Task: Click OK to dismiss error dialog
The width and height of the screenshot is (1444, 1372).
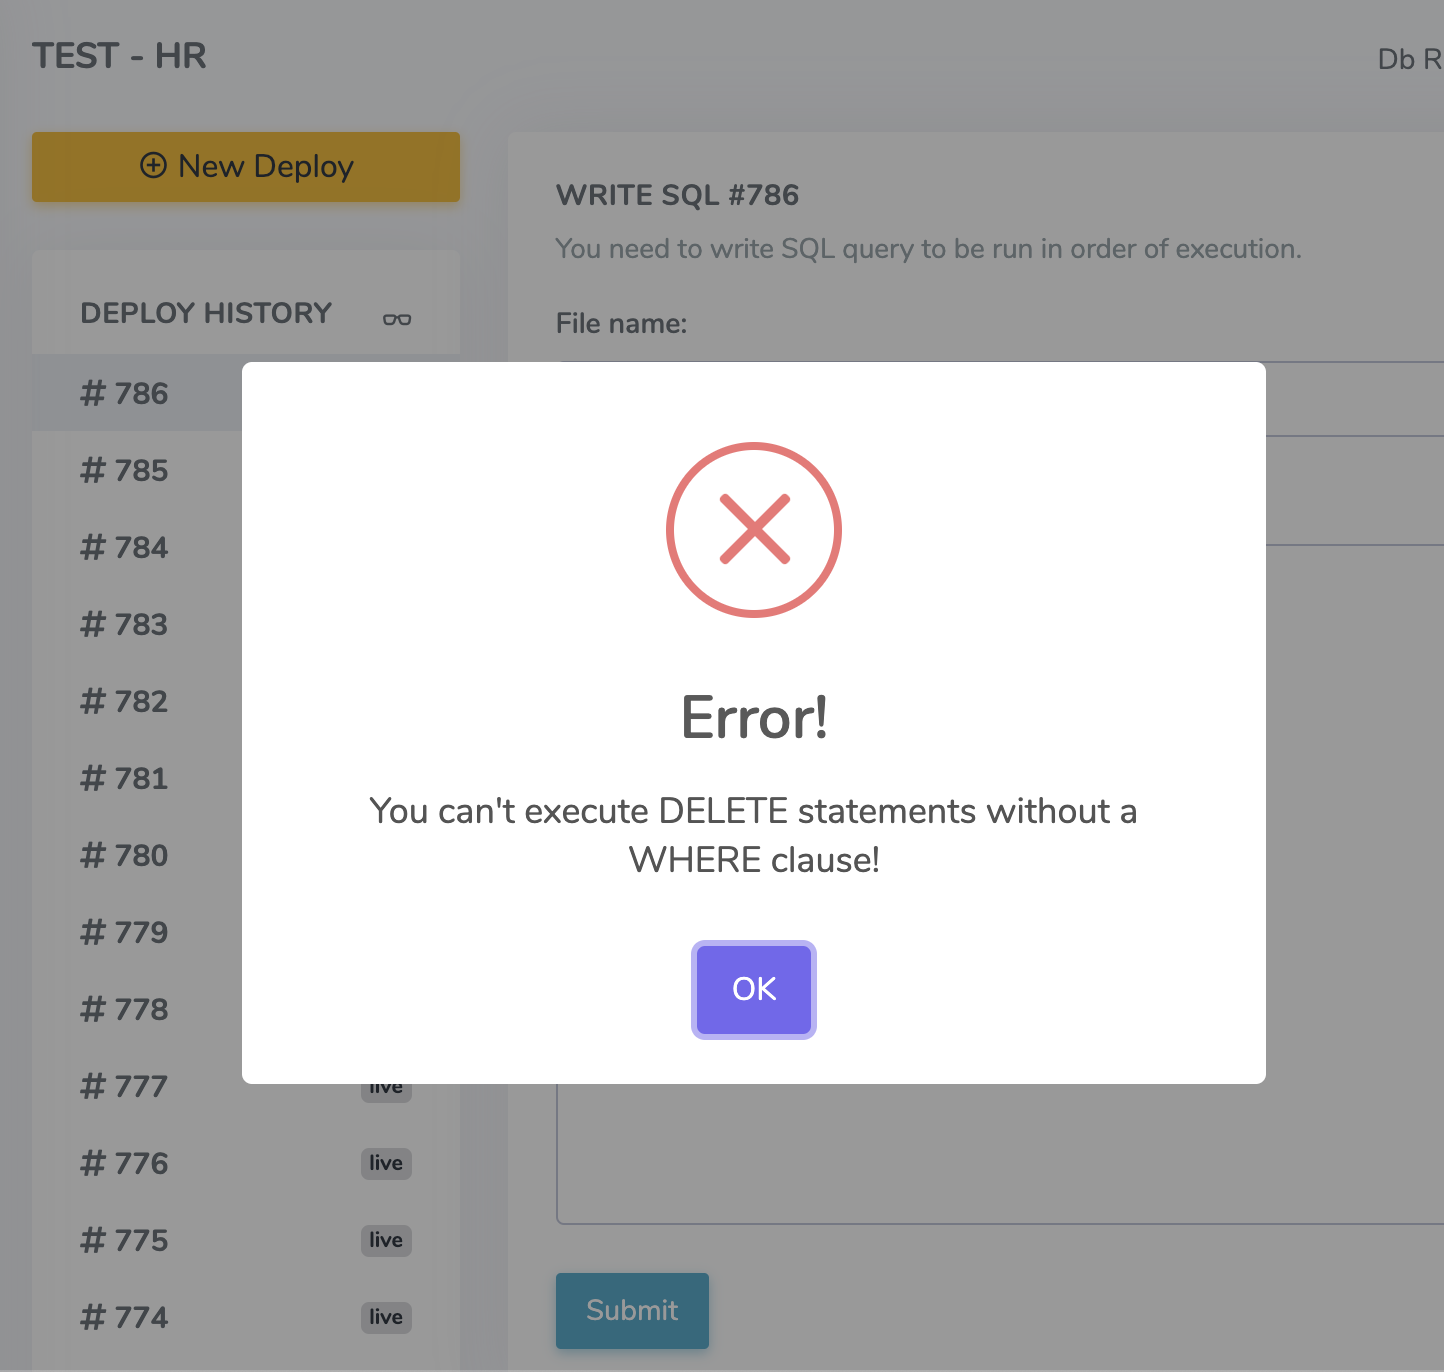Action: click(753, 989)
